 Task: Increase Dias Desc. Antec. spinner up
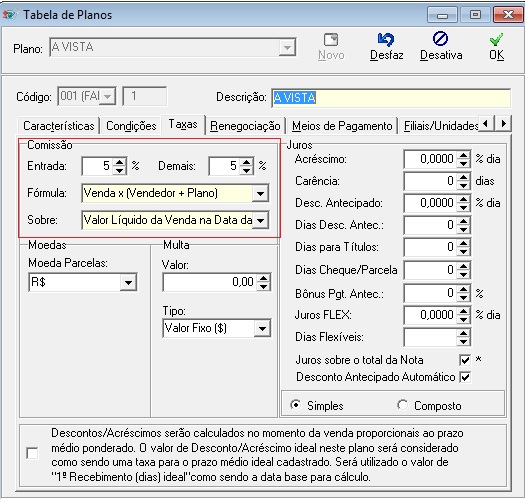pos(464,221)
